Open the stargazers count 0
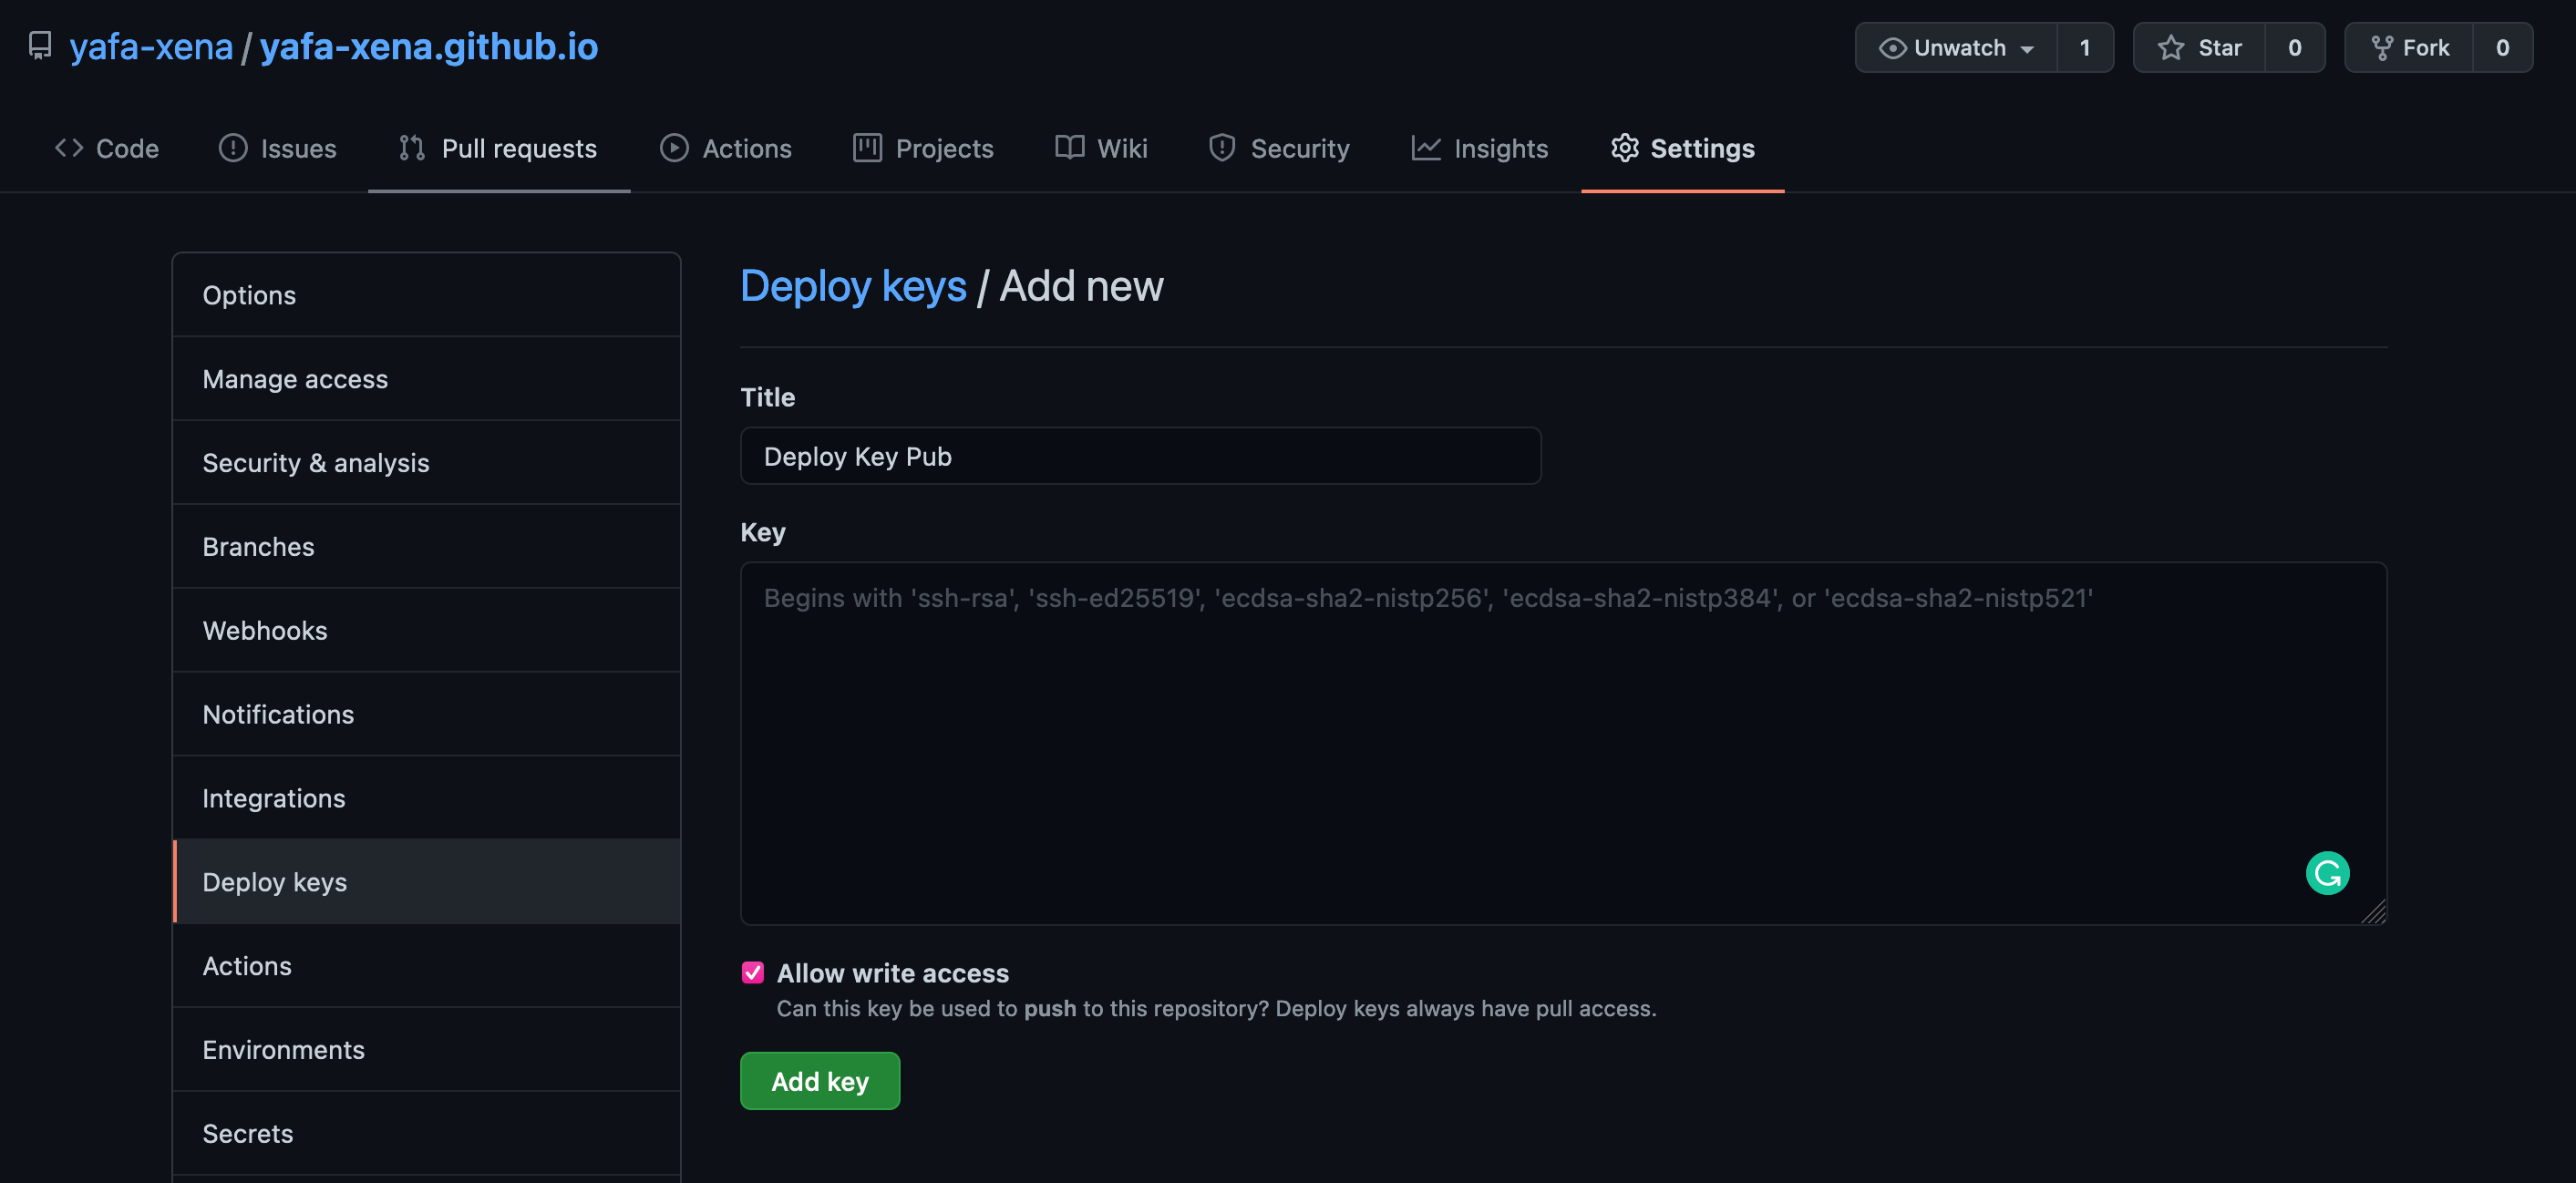Screen dimensions: 2576x1183 [x=2295, y=47]
